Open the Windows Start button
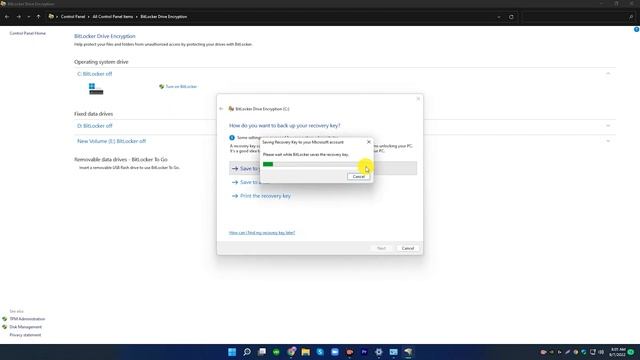The height and width of the screenshot is (360, 640). [x=232, y=352]
